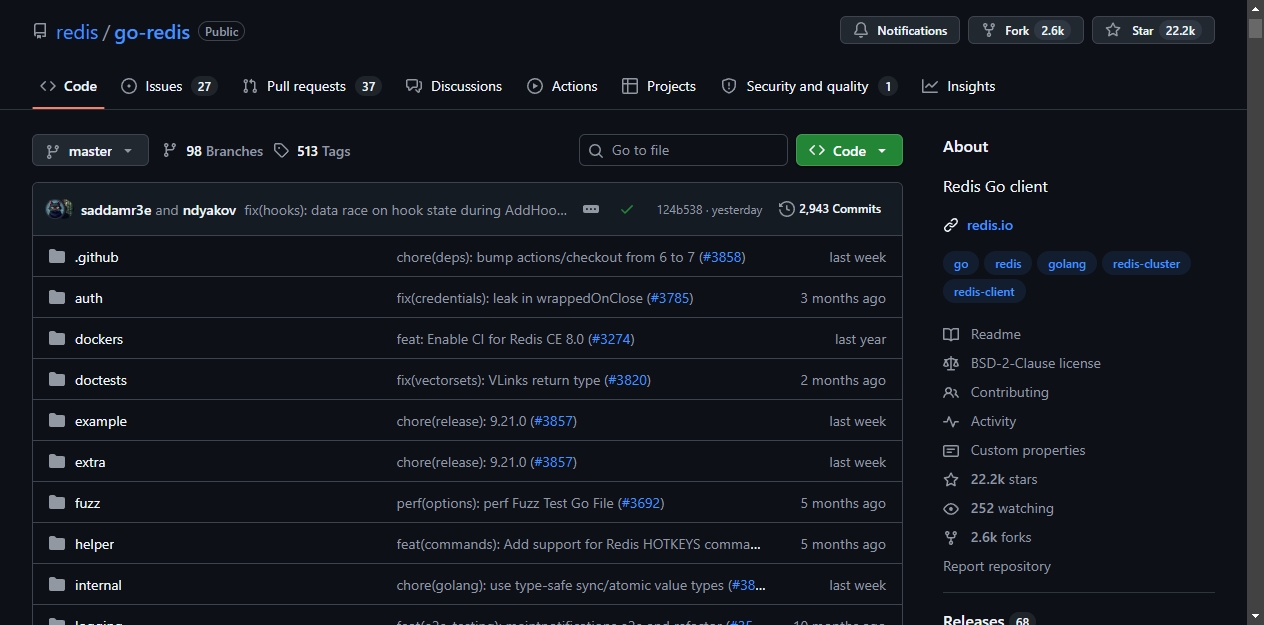Open the Pull requests tab
Screen dimensions: 1264x625
coord(311,86)
